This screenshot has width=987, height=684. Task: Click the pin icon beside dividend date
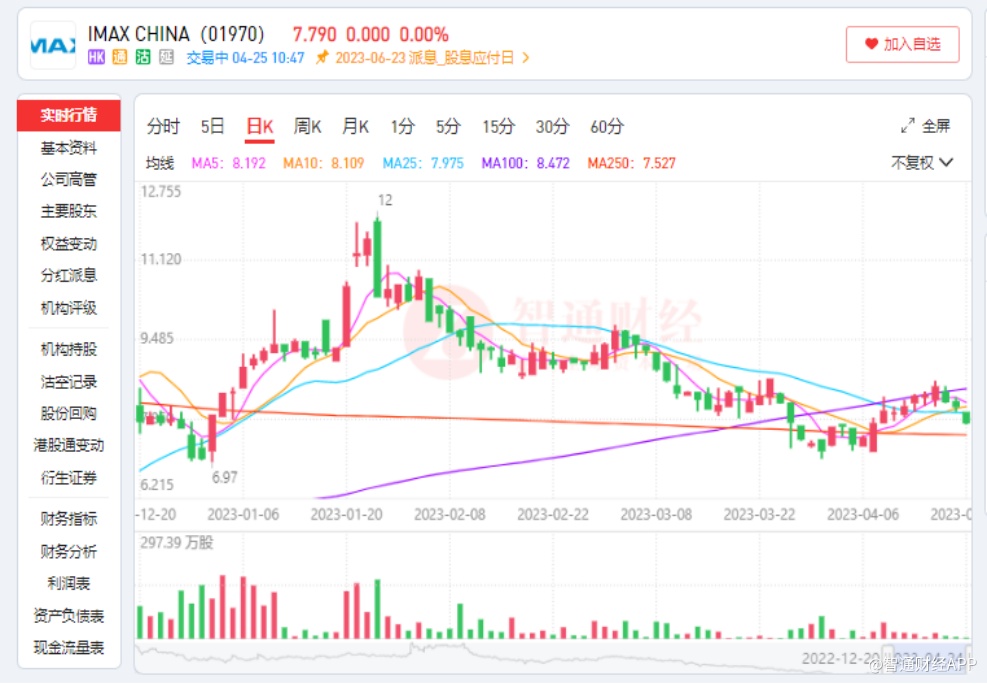321,58
